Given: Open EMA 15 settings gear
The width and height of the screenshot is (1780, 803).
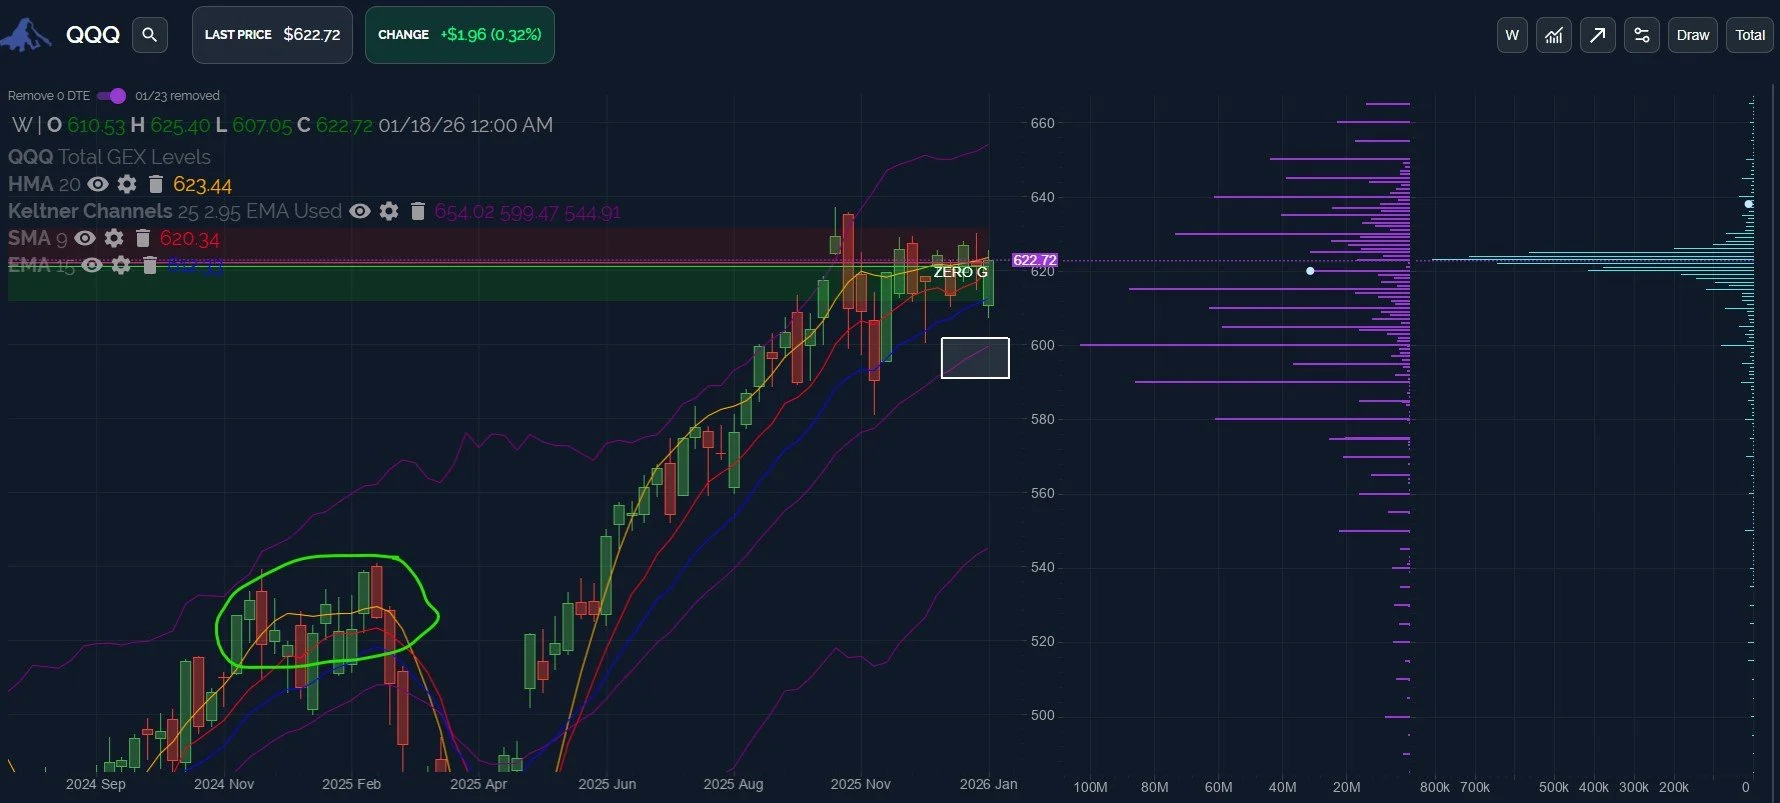Looking at the screenshot, I should pos(121,265).
